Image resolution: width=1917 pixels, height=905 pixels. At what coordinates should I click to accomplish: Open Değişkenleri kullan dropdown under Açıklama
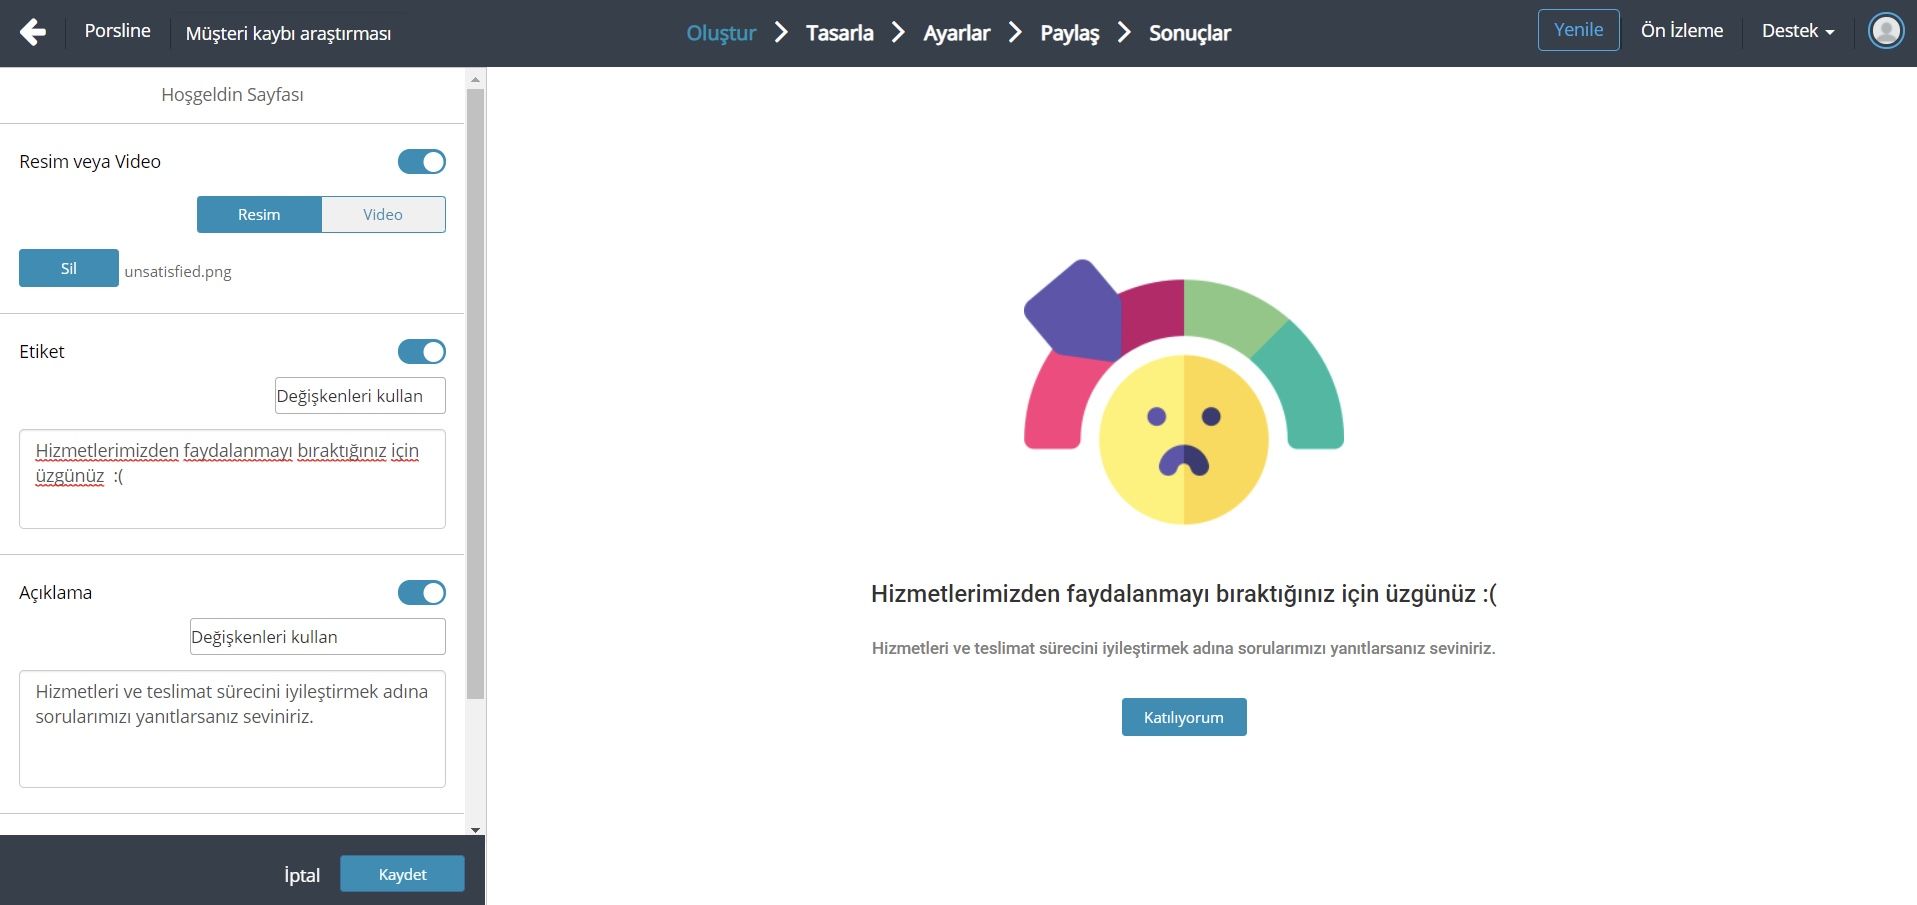(x=318, y=637)
